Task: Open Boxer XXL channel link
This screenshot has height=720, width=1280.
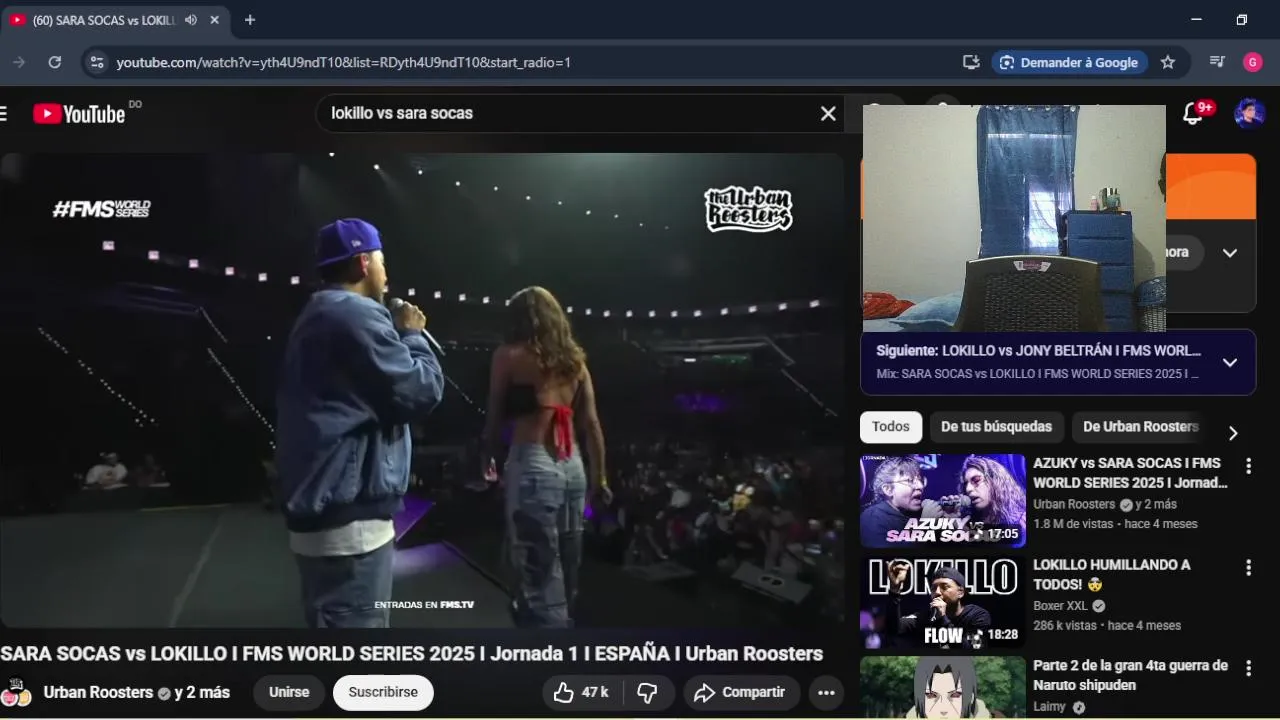Action: coord(1060,606)
